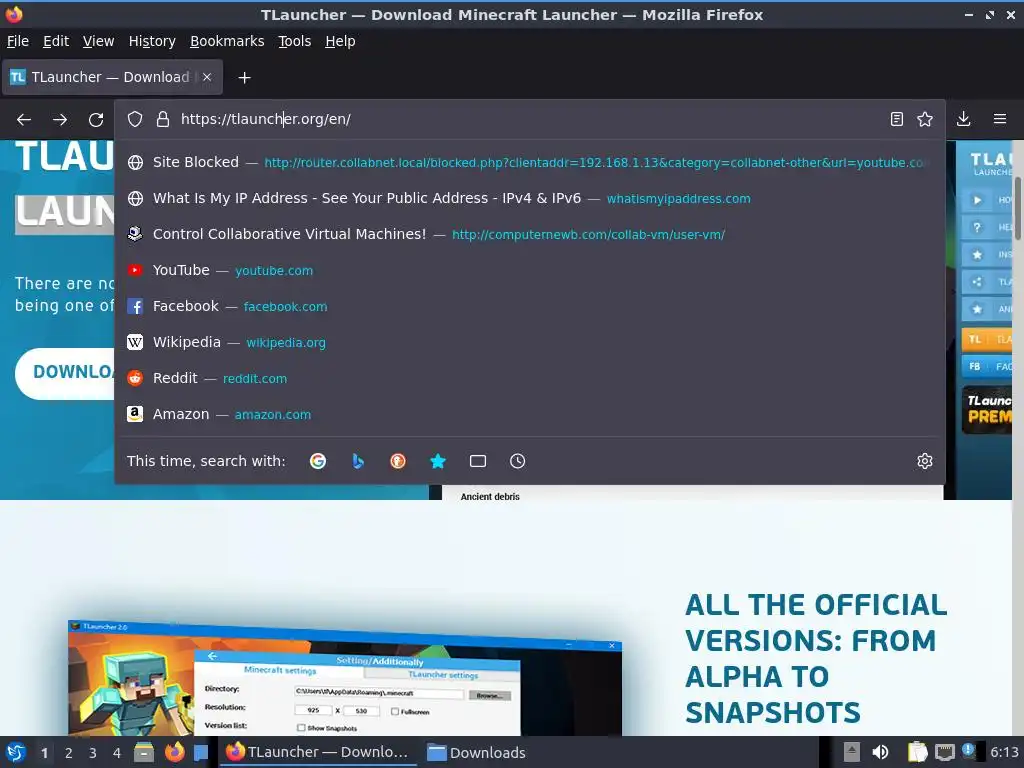
Task: Open tracking protection shield info
Action: [135, 119]
